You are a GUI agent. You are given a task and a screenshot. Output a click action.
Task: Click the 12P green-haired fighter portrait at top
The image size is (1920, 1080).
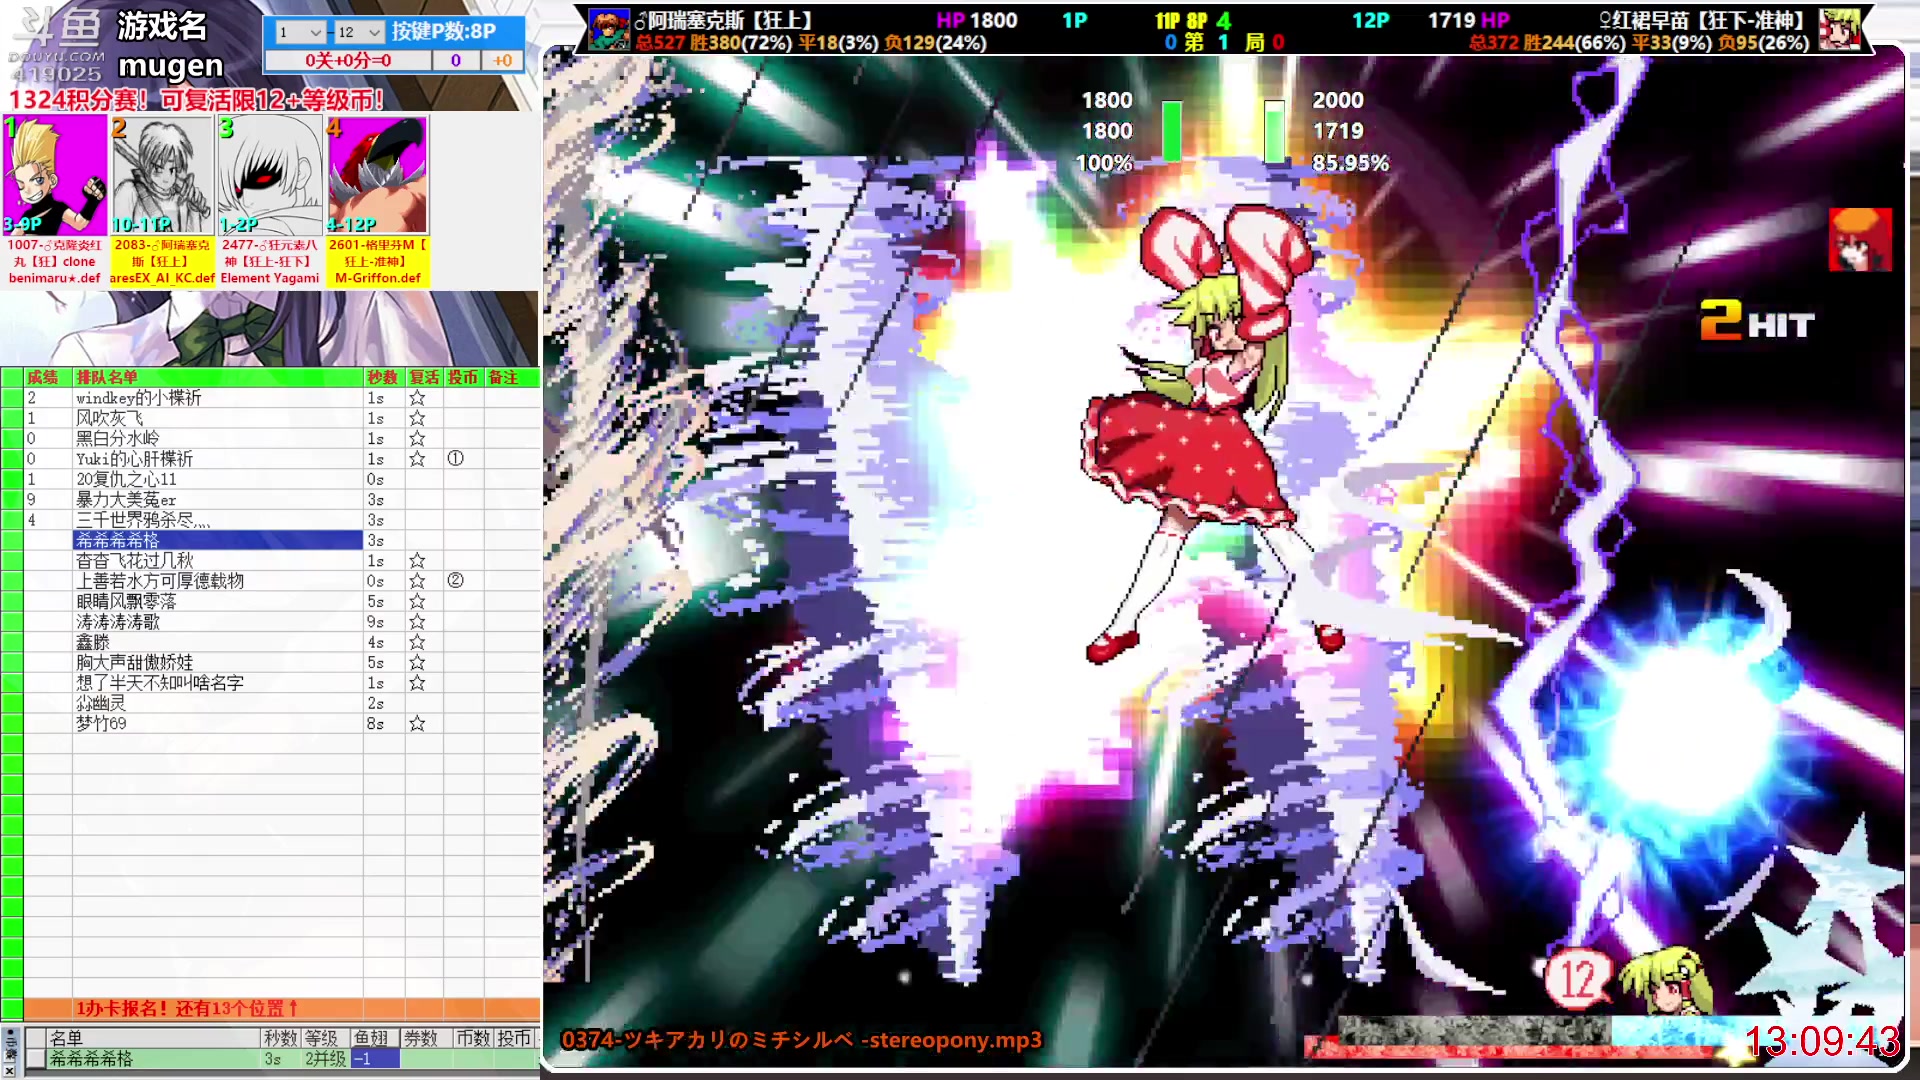tap(1838, 30)
